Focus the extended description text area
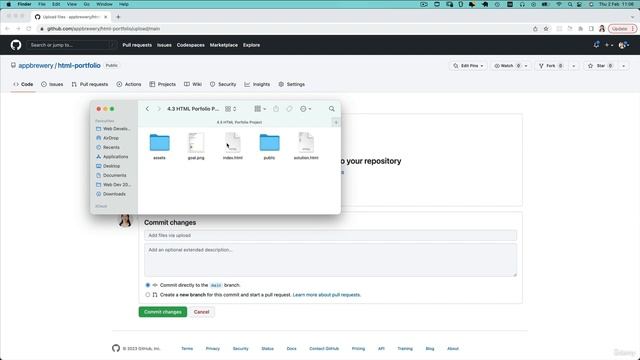The height and width of the screenshot is (360, 640). coord(330,260)
